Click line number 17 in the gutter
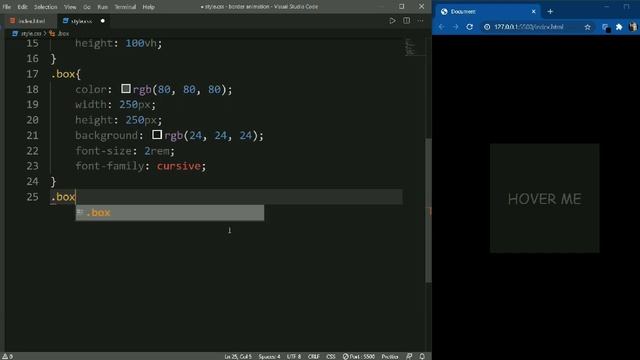 coord(32,74)
